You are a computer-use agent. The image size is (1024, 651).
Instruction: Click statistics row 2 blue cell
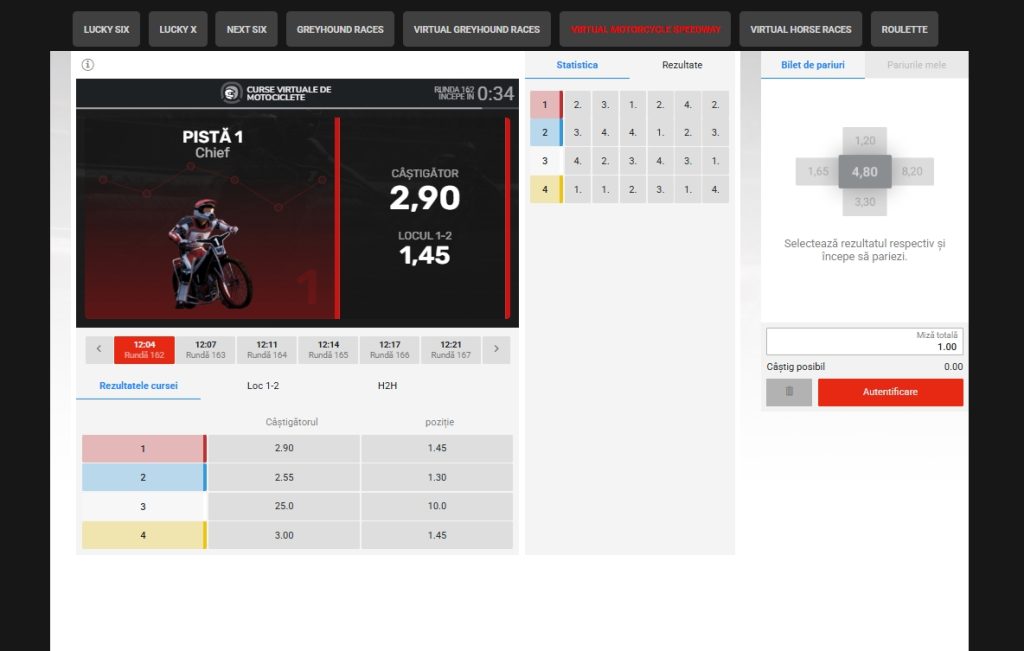point(546,133)
